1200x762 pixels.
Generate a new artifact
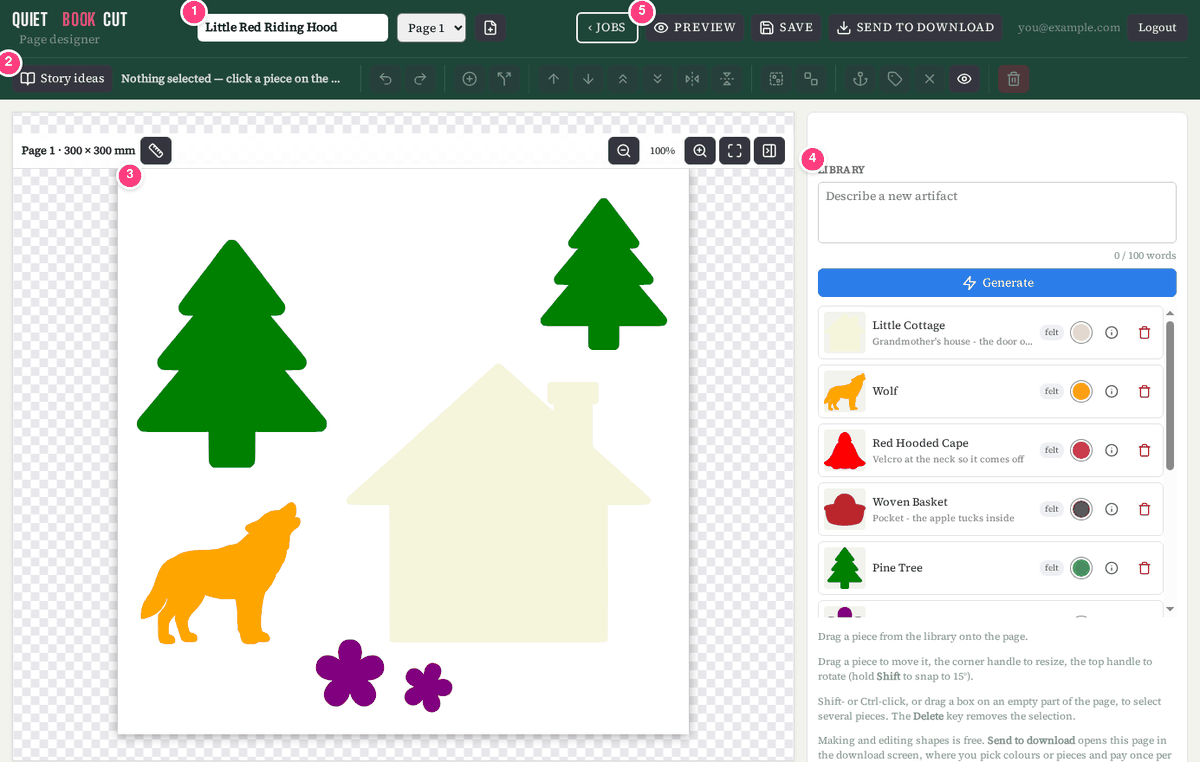pos(997,283)
